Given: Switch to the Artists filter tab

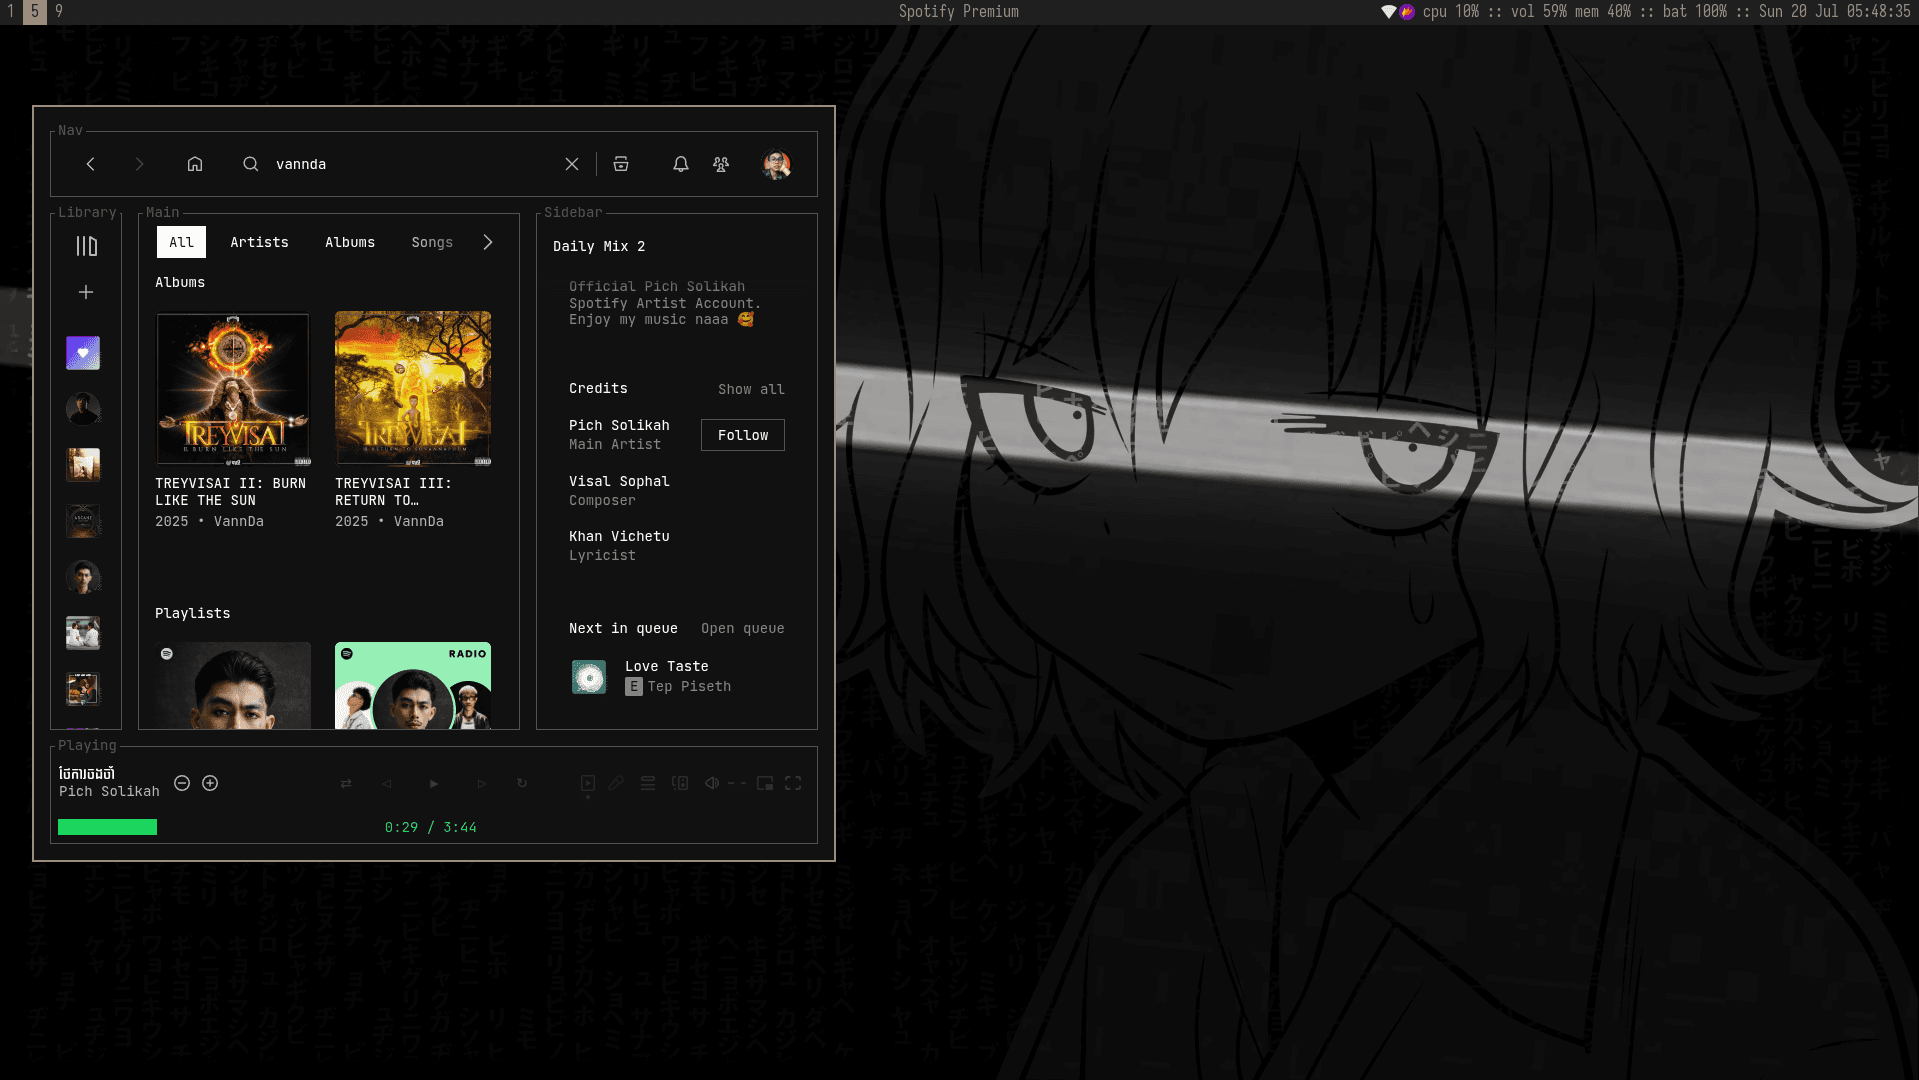Looking at the screenshot, I should click(259, 242).
